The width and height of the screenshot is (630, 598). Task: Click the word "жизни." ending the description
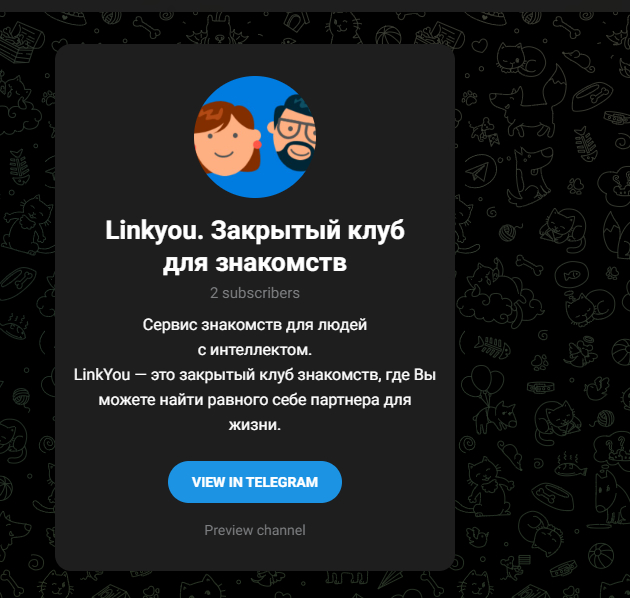pos(255,425)
